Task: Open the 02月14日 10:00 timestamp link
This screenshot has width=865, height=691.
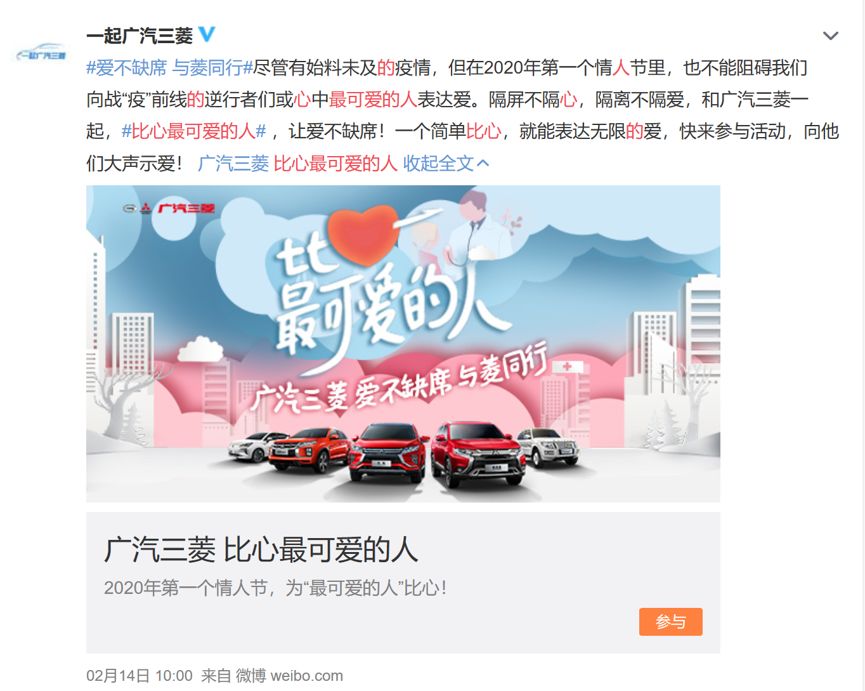Action: point(139,676)
